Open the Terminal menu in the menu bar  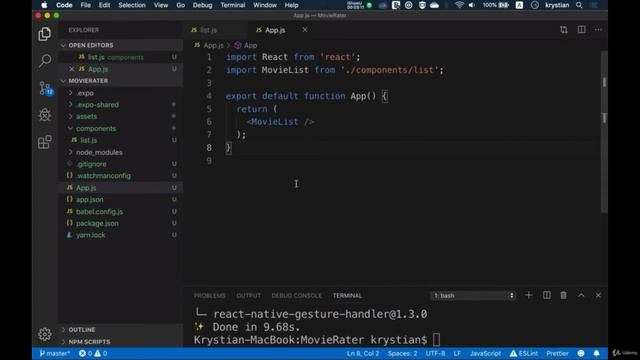tap(233, 5)
